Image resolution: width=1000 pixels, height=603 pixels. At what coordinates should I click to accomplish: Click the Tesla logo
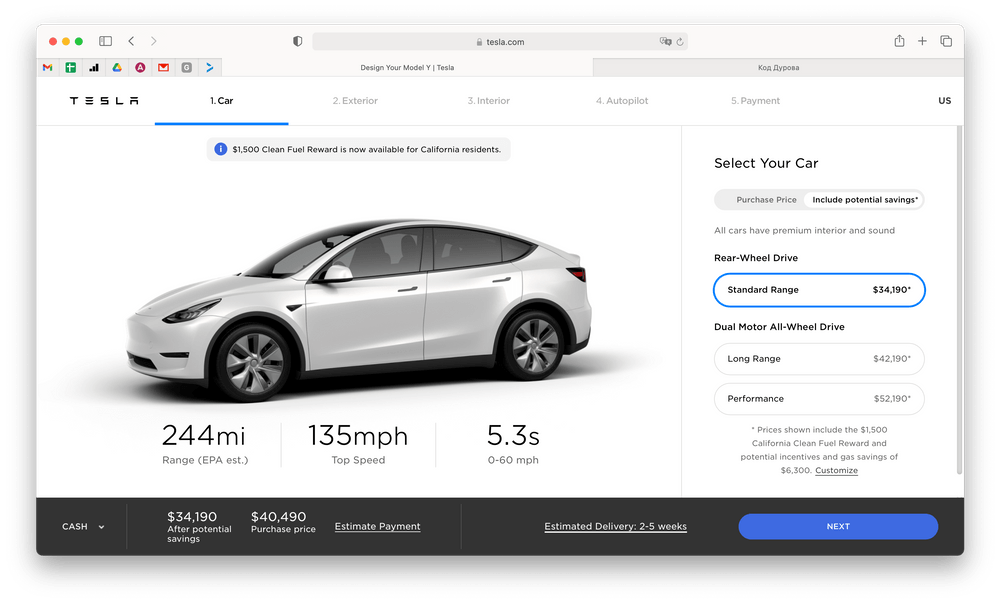[103, 100]
